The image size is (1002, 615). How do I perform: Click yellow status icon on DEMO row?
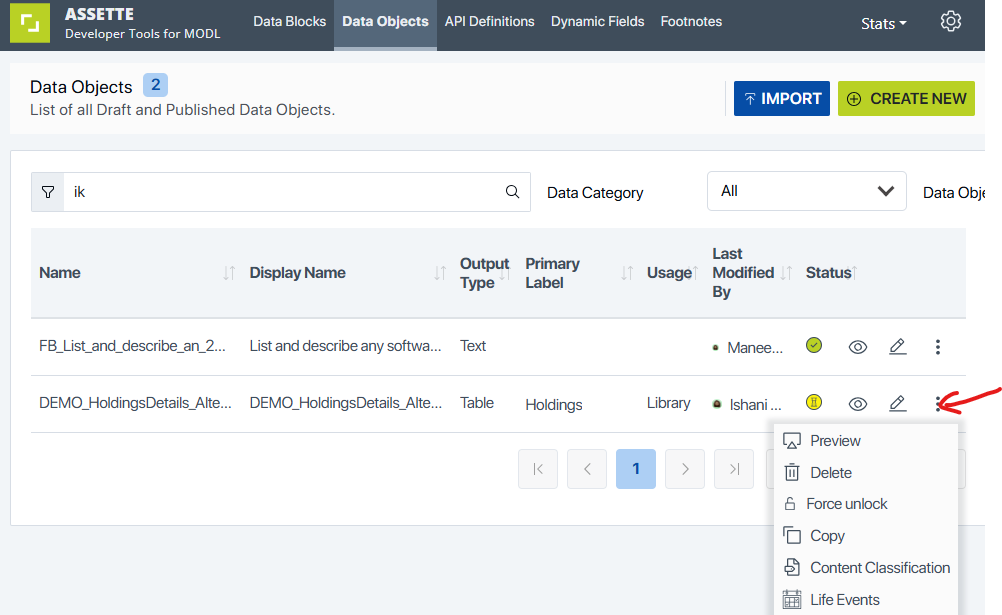tap(814, 403)
